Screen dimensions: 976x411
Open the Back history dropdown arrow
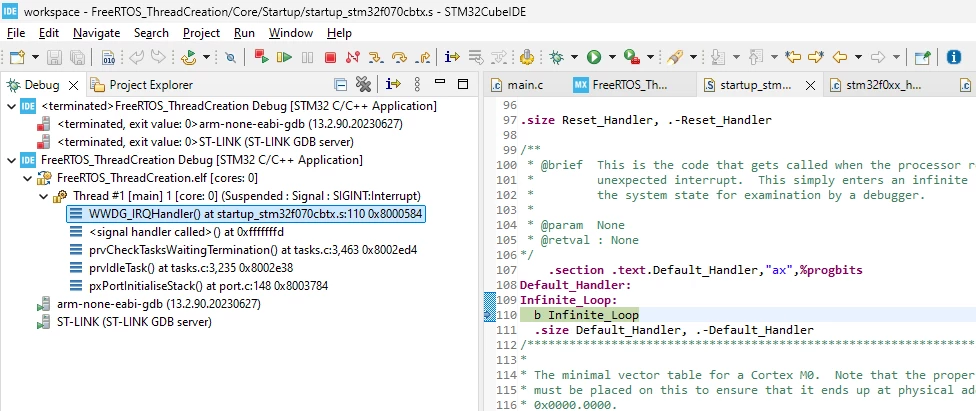coord(858,57)
